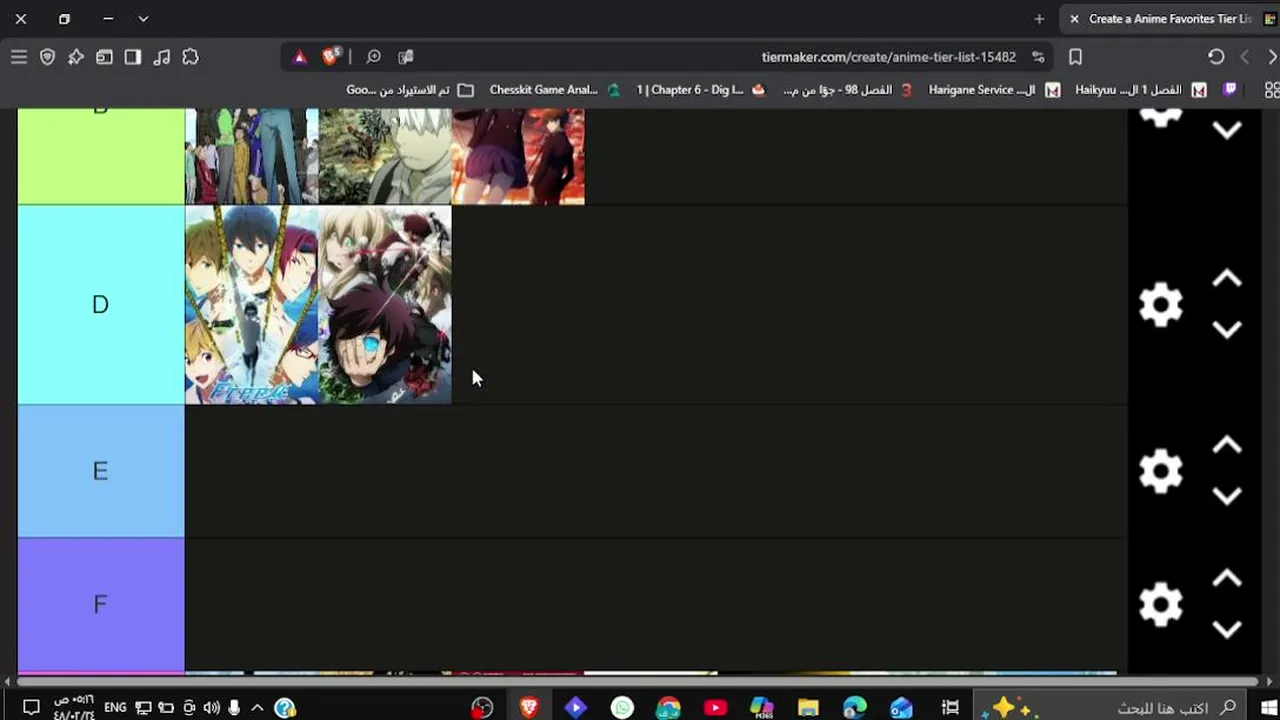Open settings gear for tier E
The height and width of the screenshot is (720, 1280).
1161,471
